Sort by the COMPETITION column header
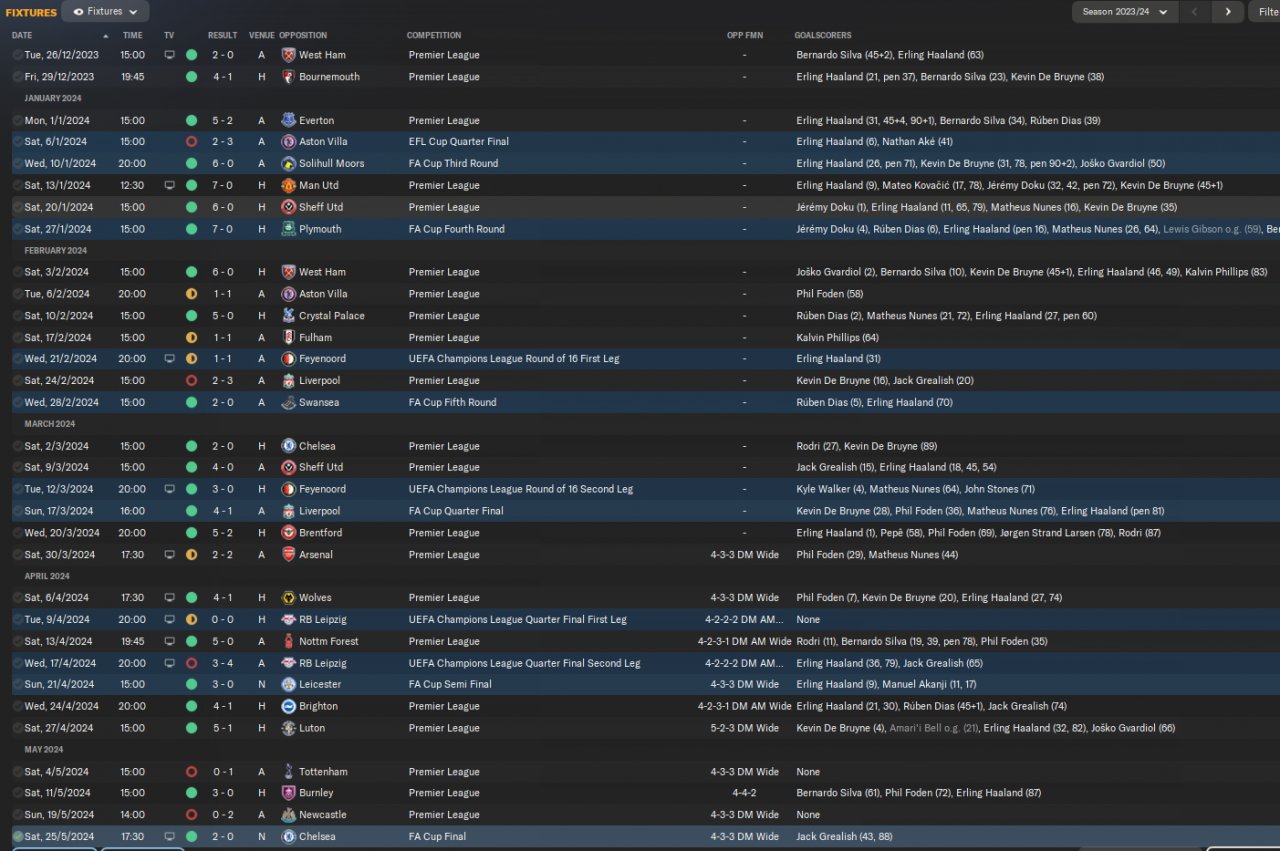Viewport: 1280px width, 851px height. point(434,35)
